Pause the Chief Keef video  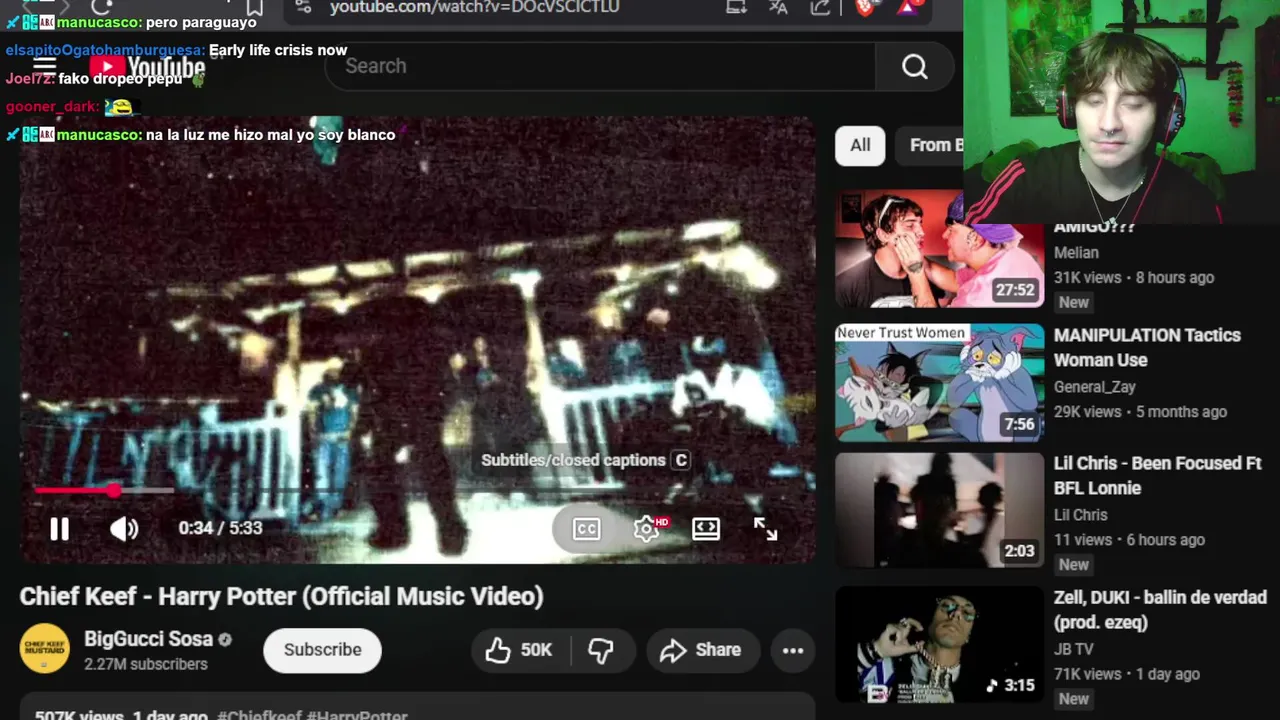click(60, 529)
